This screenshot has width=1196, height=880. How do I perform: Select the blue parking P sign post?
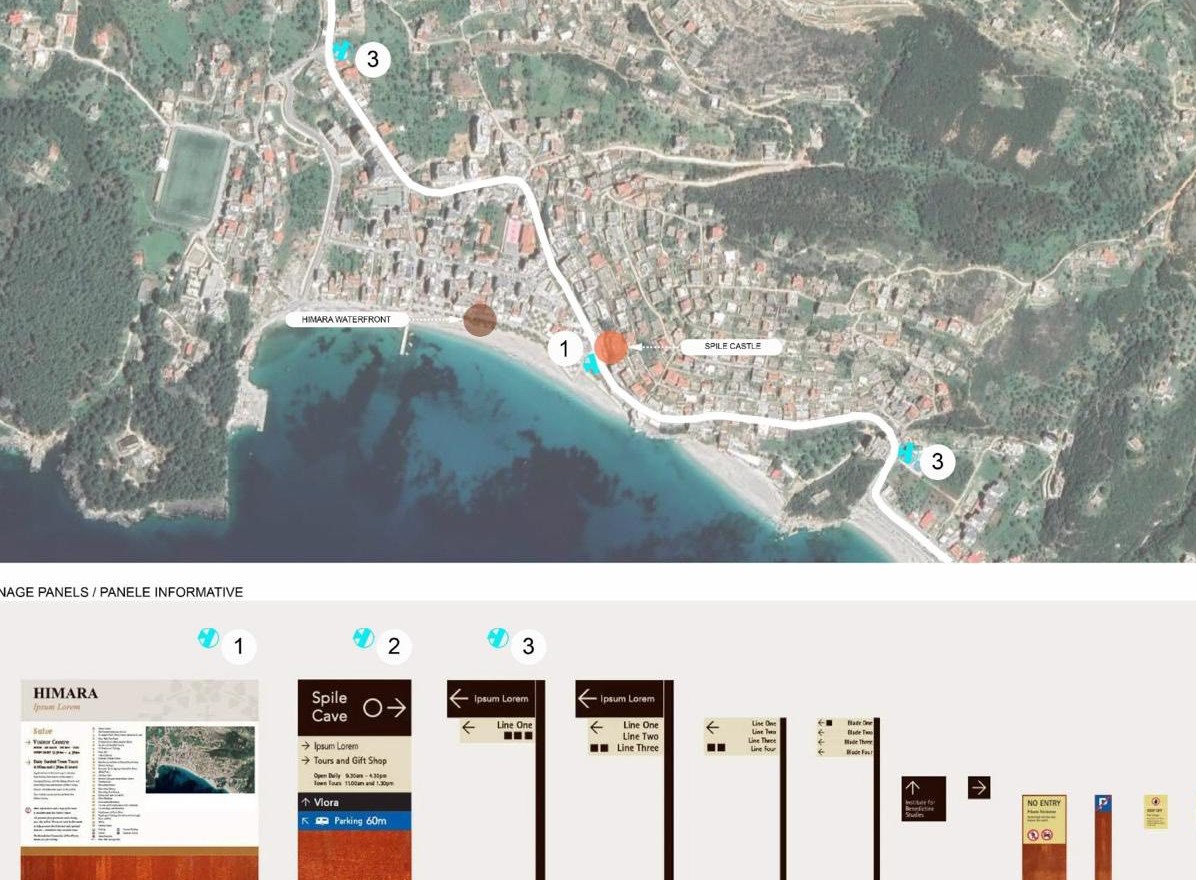tap(1103, 804)
